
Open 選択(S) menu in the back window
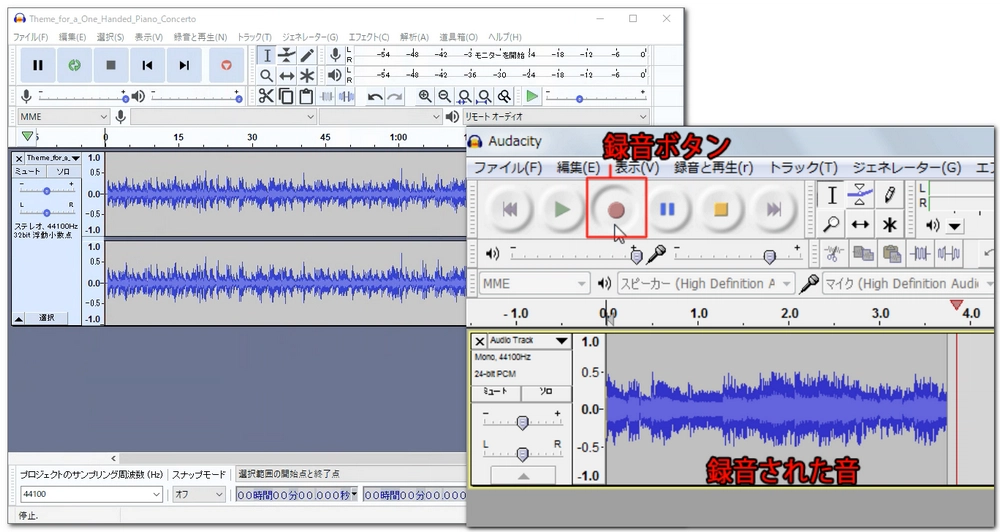110,37
